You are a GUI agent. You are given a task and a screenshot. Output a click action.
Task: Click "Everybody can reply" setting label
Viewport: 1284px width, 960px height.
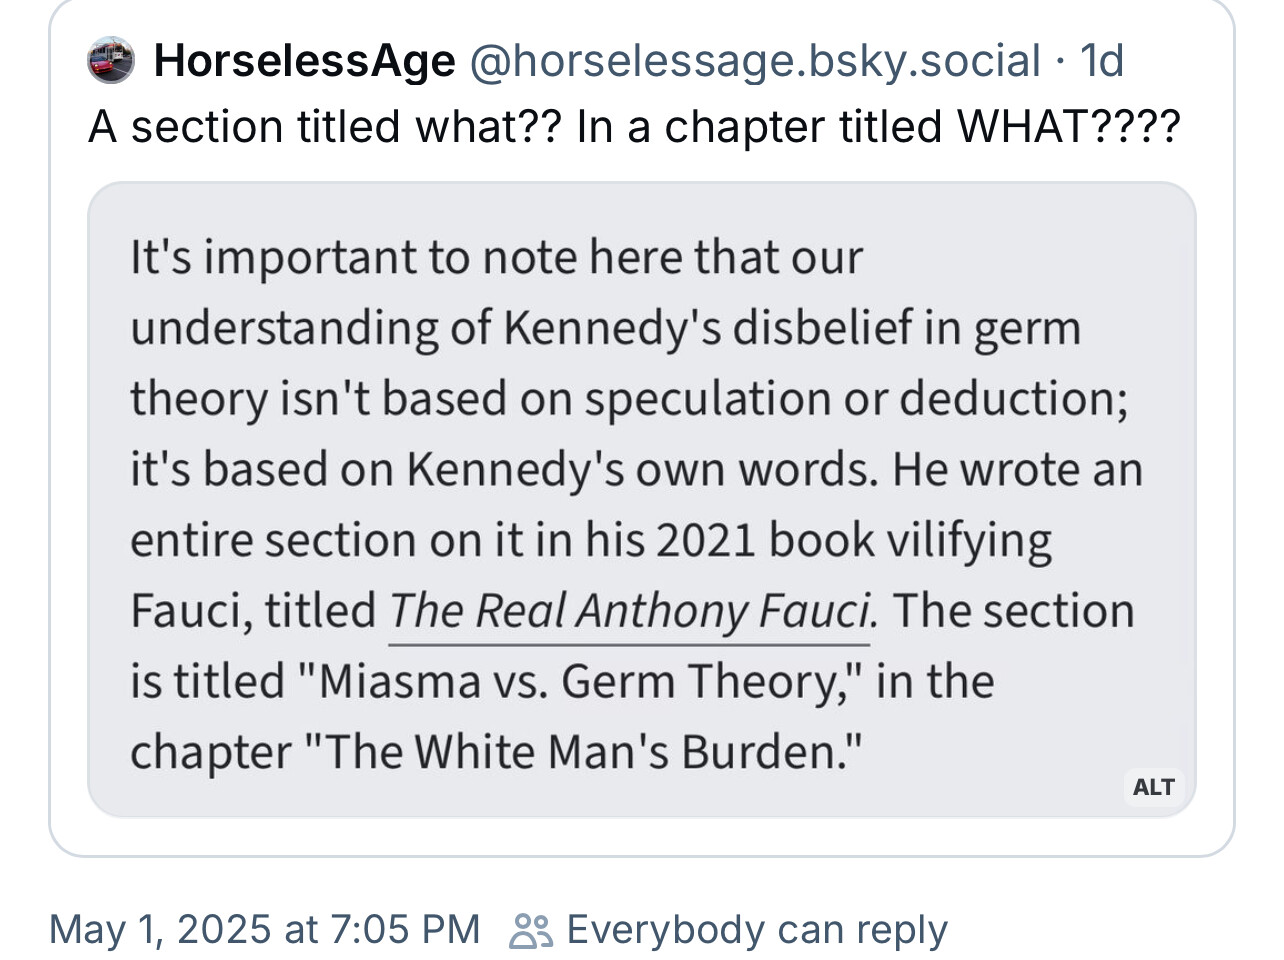pyautogui.click(x=757, y=930)
